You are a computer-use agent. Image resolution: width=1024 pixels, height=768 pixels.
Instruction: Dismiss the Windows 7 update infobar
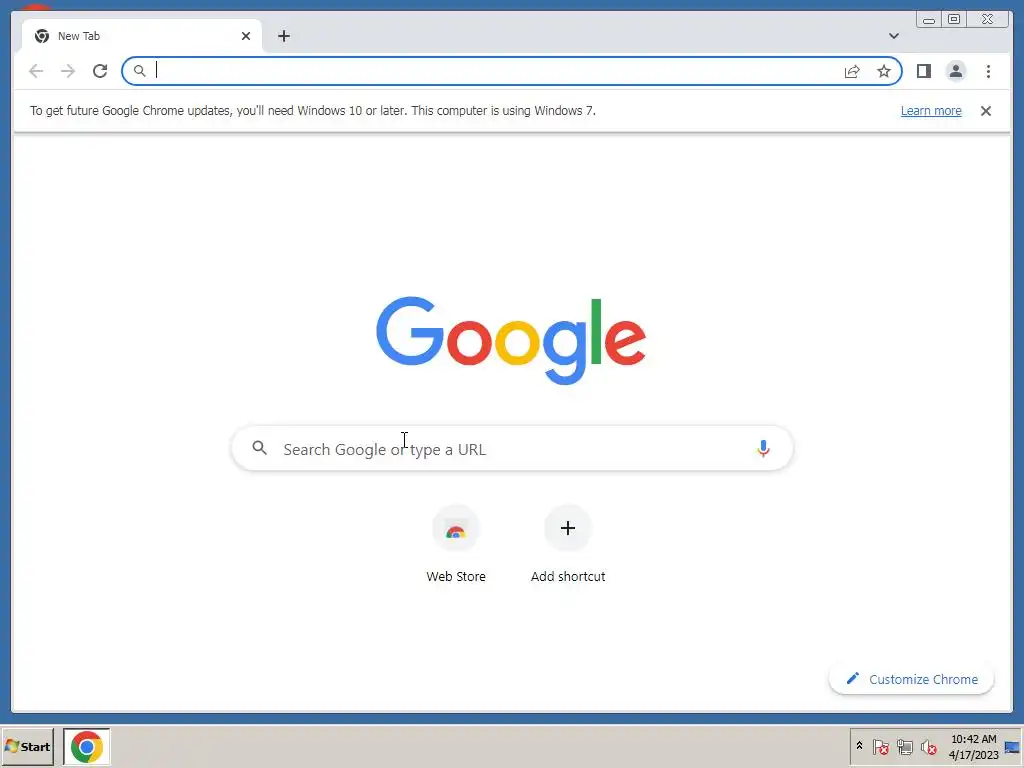tap(985, 111)
